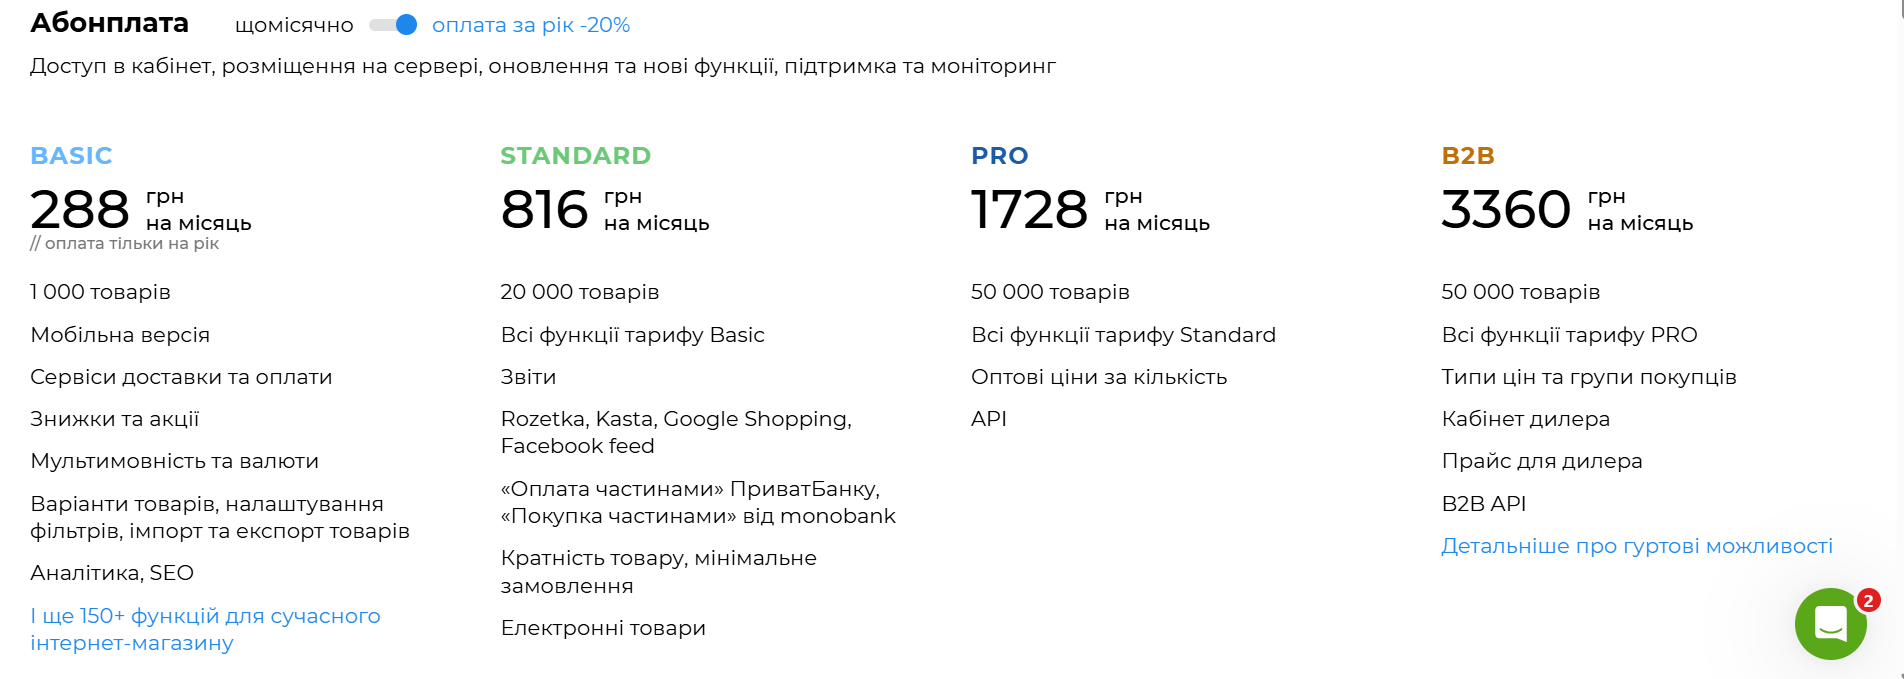This screenshot has height=679, width=1904.
Task: Click Електронні товари under STANDARD
Action: 603,628
